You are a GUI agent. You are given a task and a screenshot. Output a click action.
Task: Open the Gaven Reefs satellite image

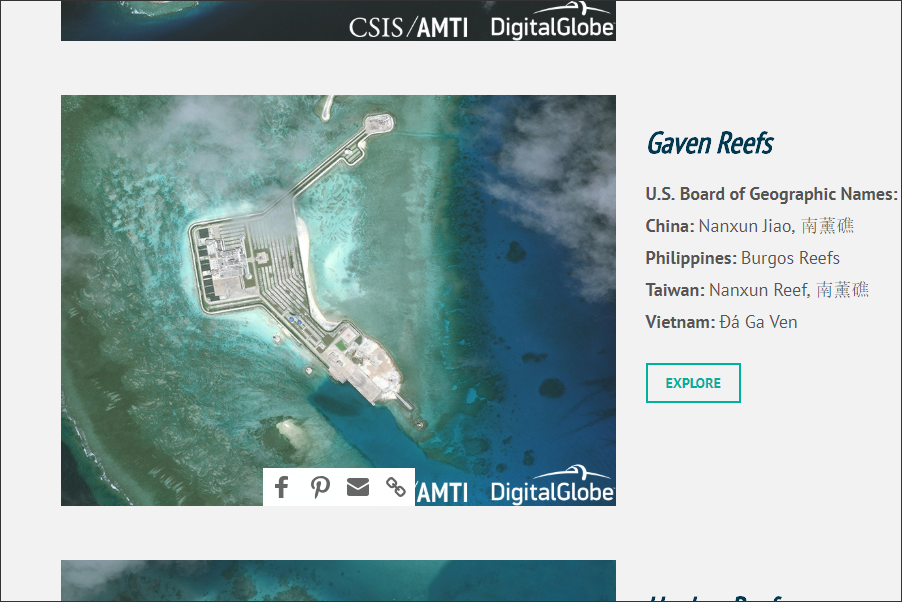(x=338, y=280)
